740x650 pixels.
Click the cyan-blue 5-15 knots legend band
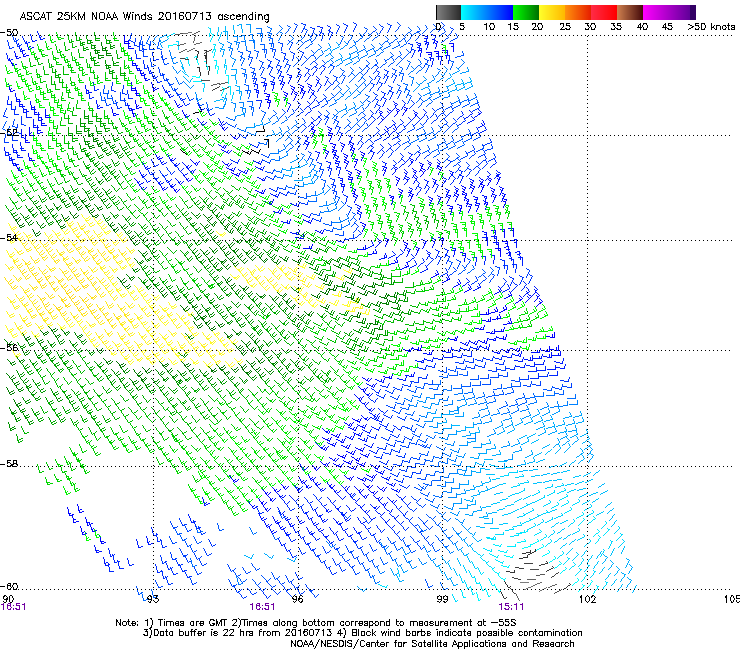487,12
